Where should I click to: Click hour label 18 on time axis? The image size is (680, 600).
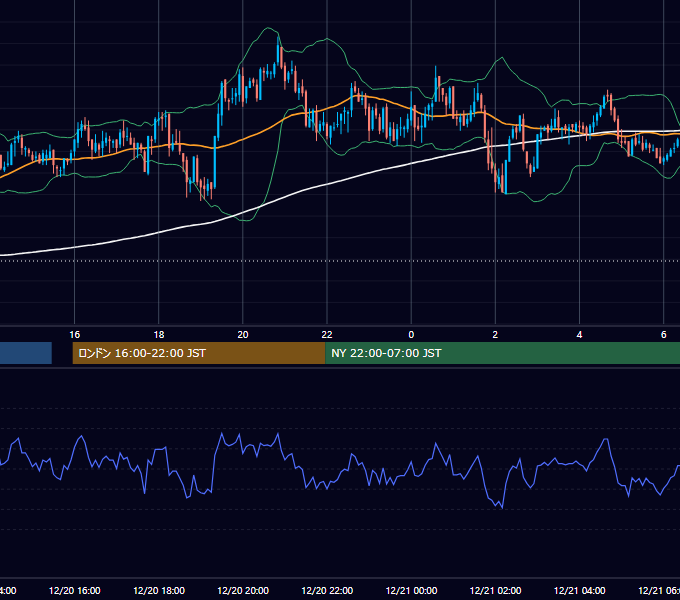pyautogui.click(x=159, y=335)
